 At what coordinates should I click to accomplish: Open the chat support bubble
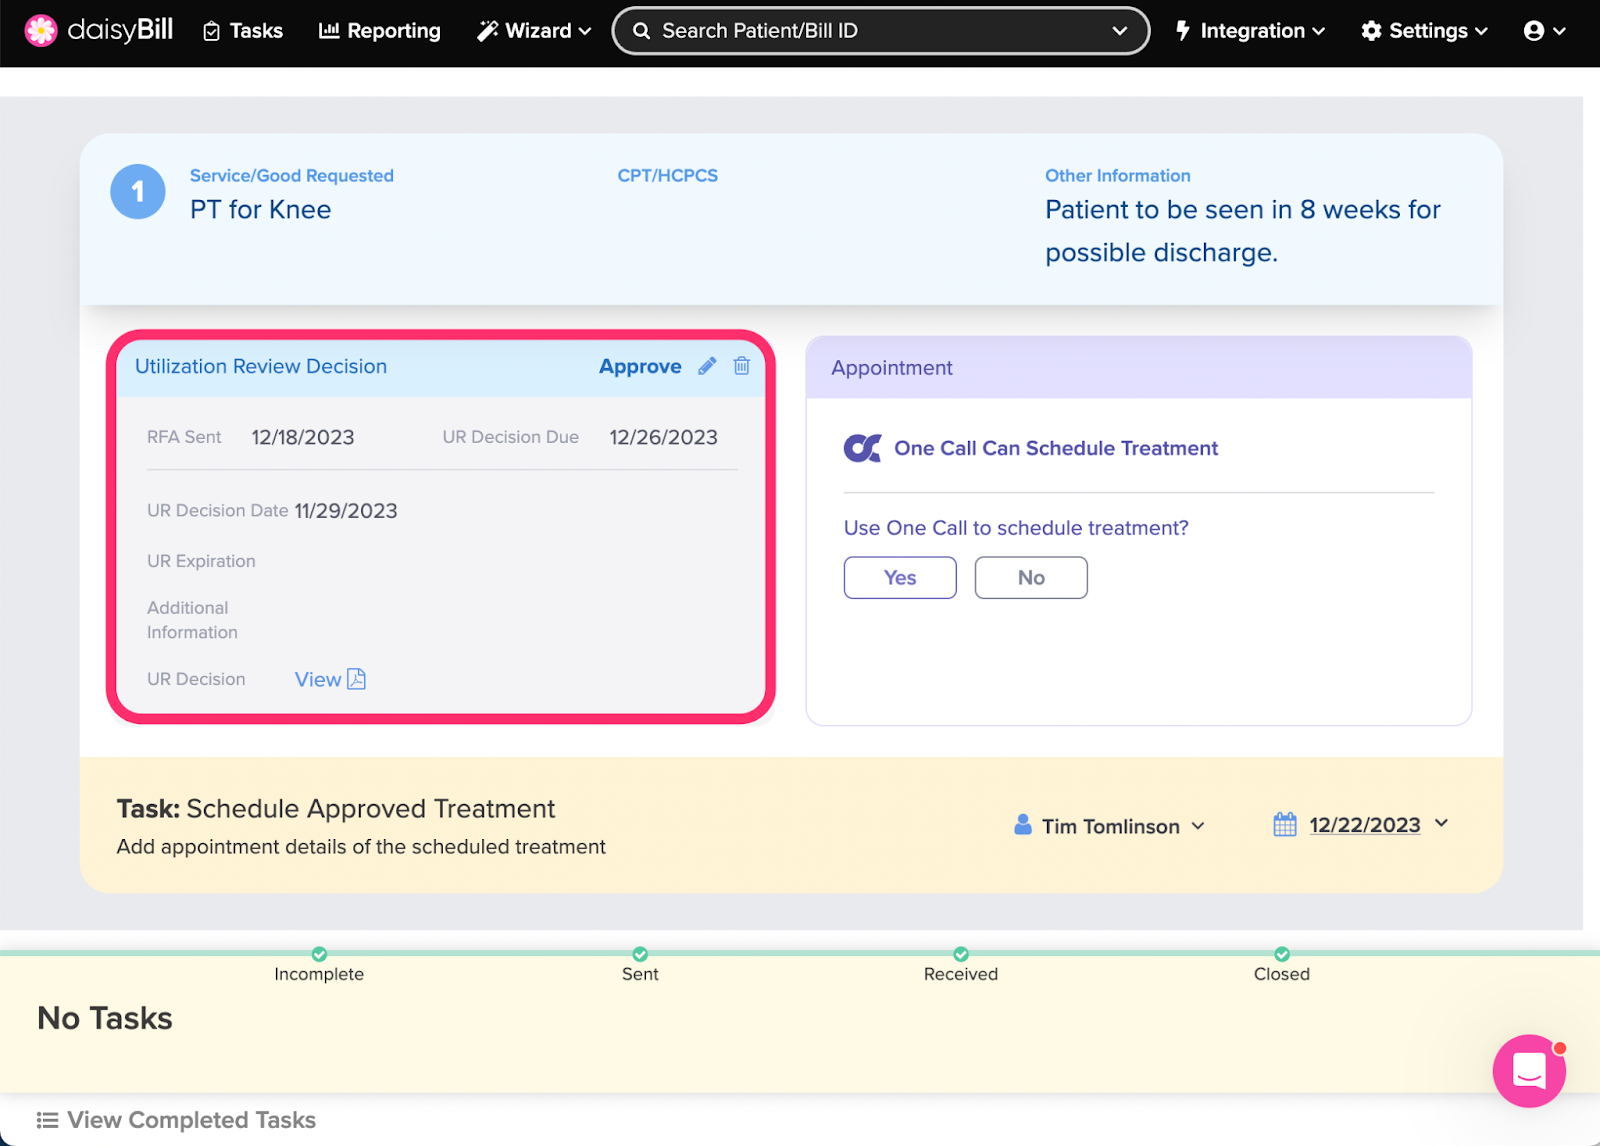tap(1528, 1071)
